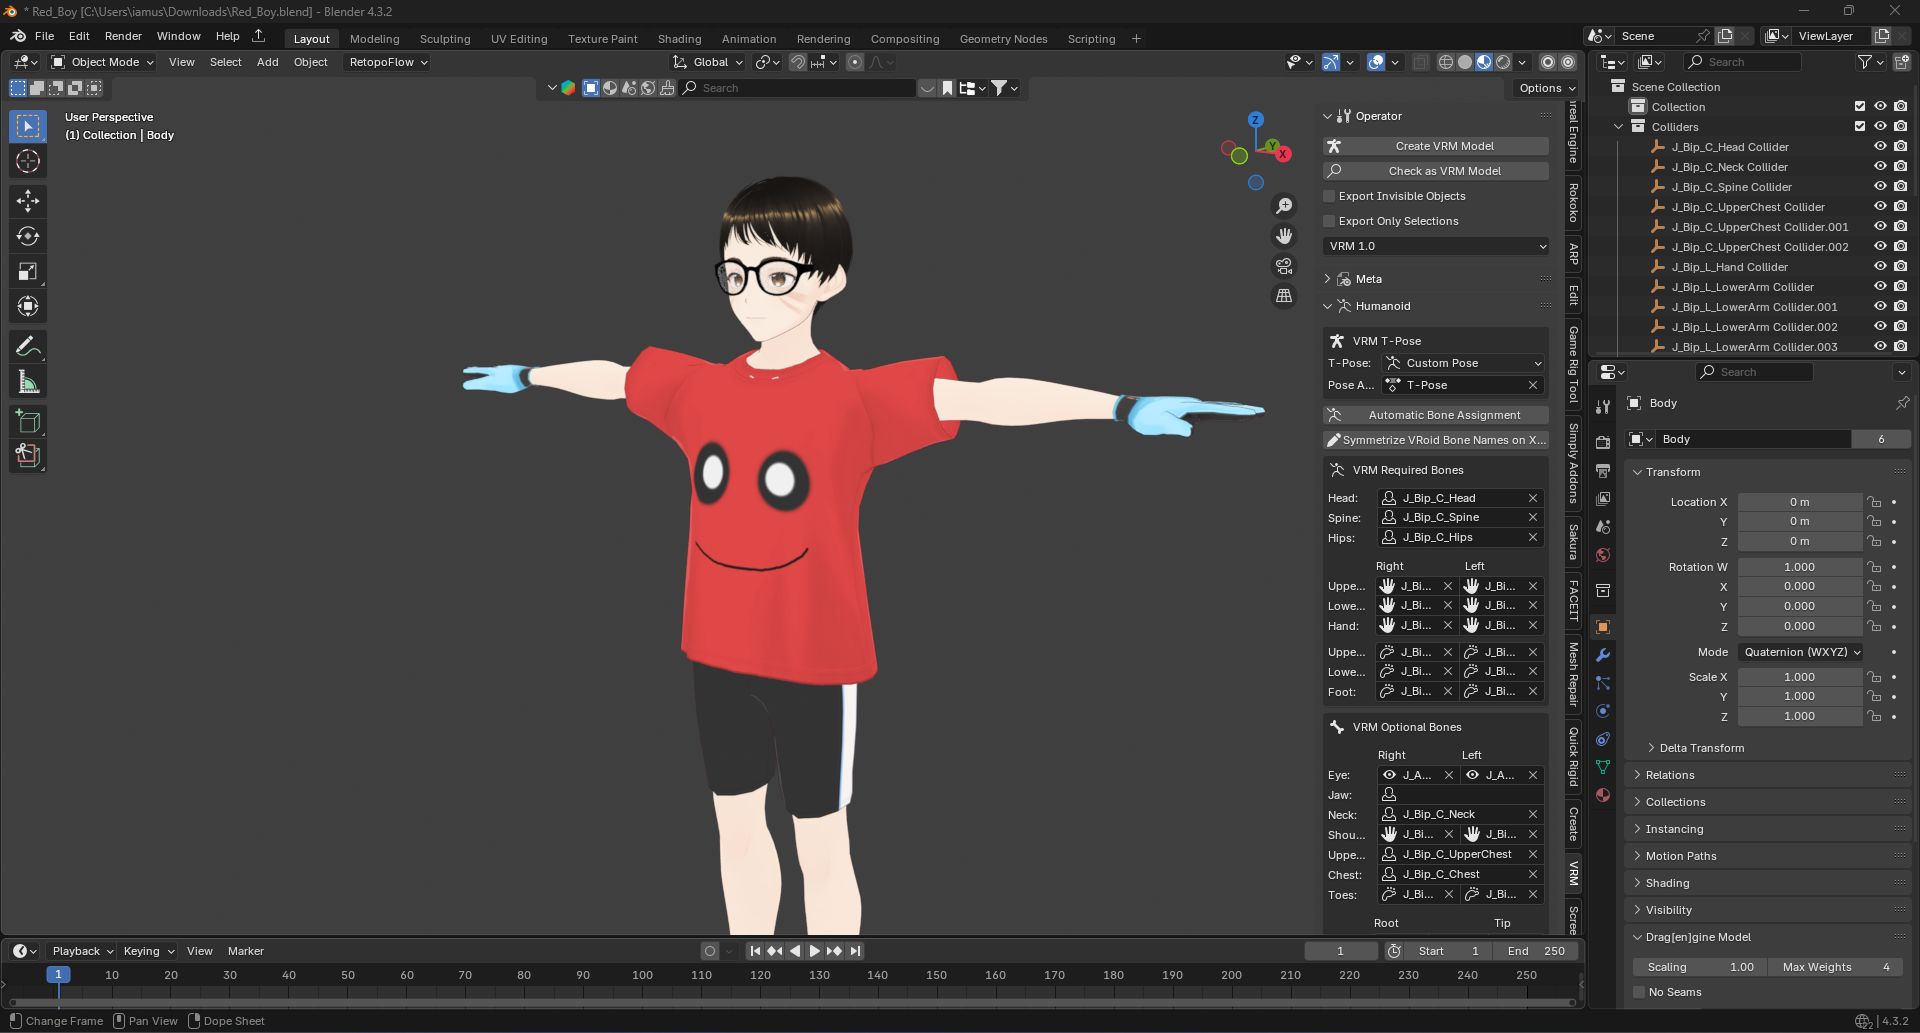The image size is (1920, 1033).
Task: Select the Annotate tool
Action: (x=27, y=345)
